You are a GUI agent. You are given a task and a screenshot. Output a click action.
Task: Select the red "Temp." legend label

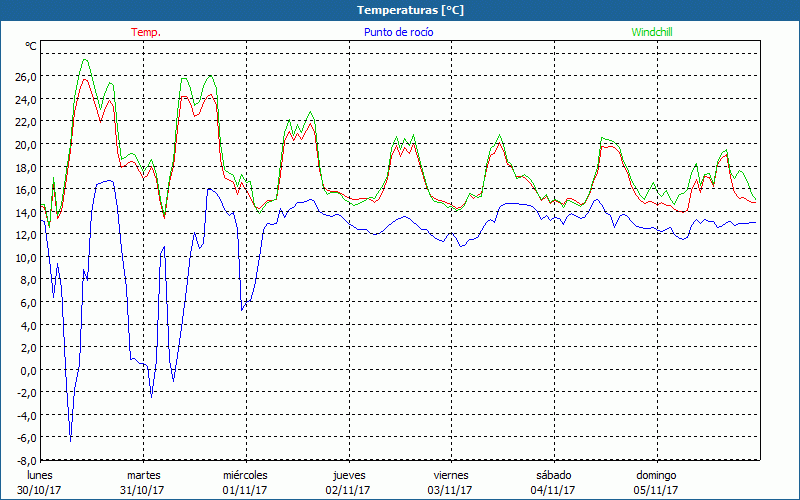tap(146, 32)
